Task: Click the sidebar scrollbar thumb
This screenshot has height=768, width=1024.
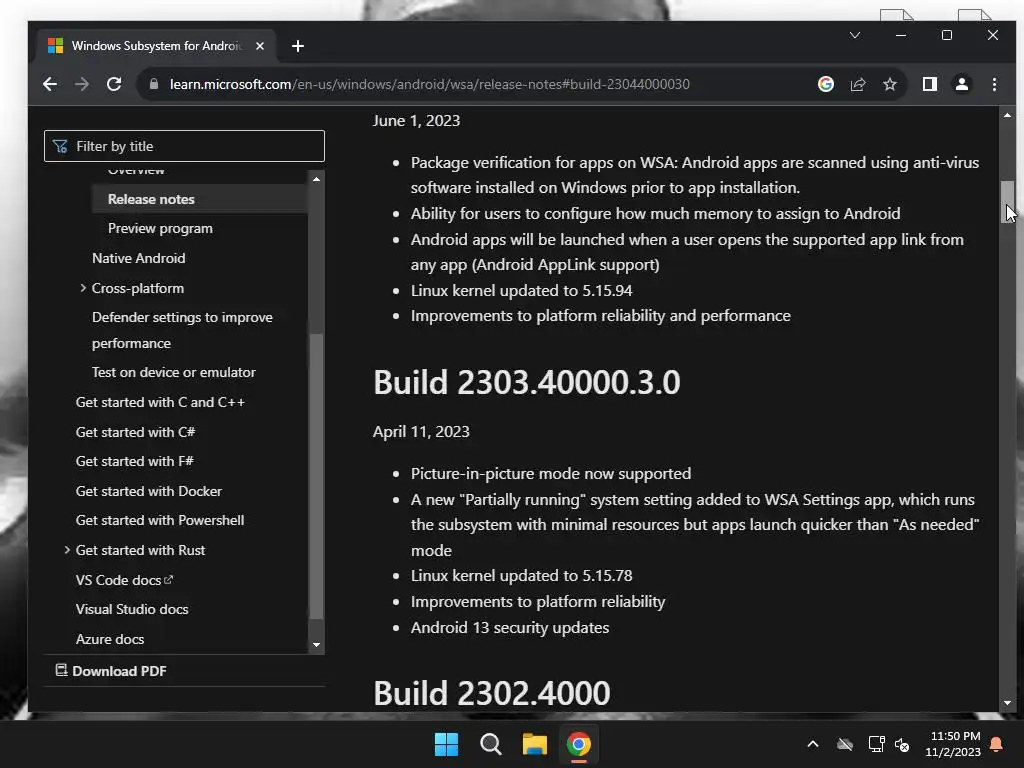Action: (316, 475)
